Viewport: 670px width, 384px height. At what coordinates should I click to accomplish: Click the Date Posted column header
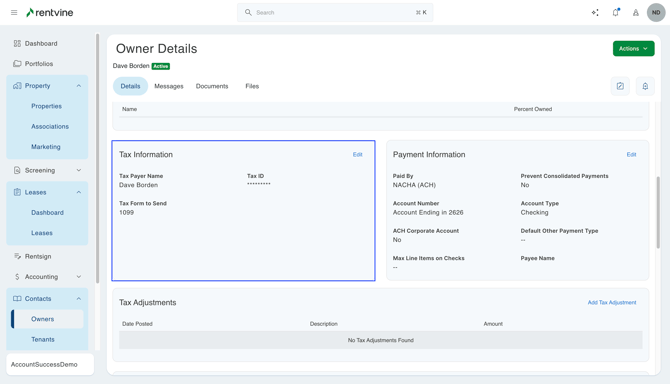point(137,324)
